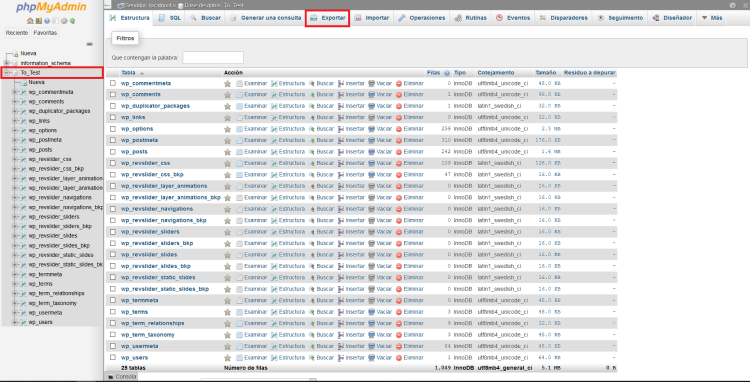Click the Filas column help icon
750x382 pixels.
click(447, 73)
